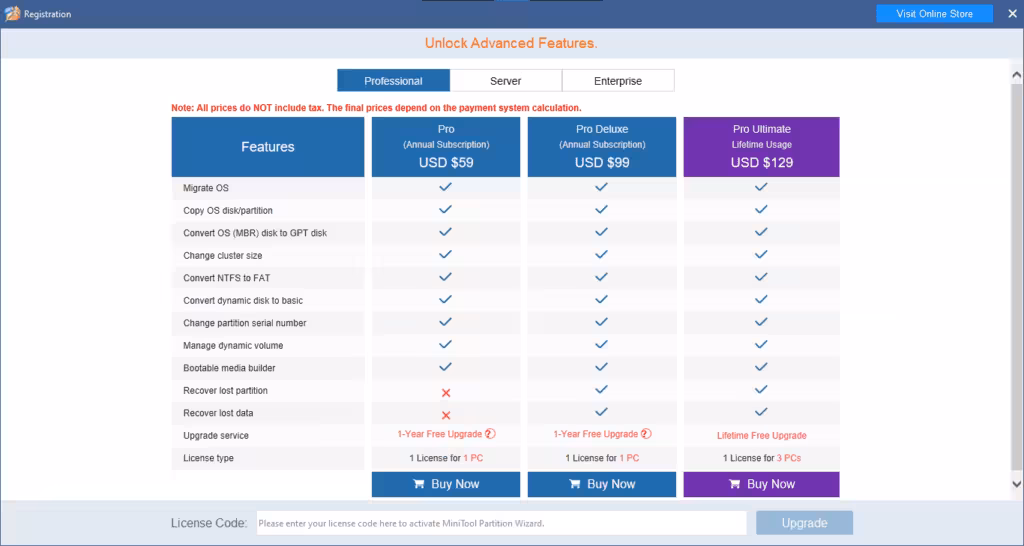The image size is (1024, 546).
Task: Click Pro Deluxe checkmark for Manage dynamic volume
Action: [x=601, y=344]
